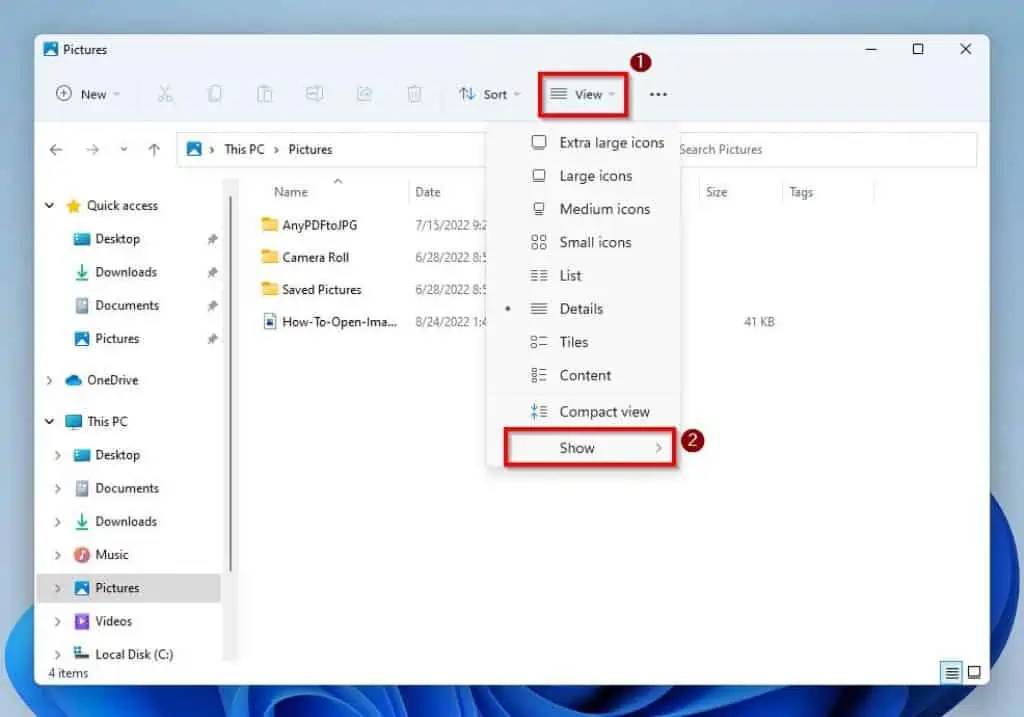Click the Search Pictures field
Viewport: 1024px width, 717px height.
coord(827,150)
